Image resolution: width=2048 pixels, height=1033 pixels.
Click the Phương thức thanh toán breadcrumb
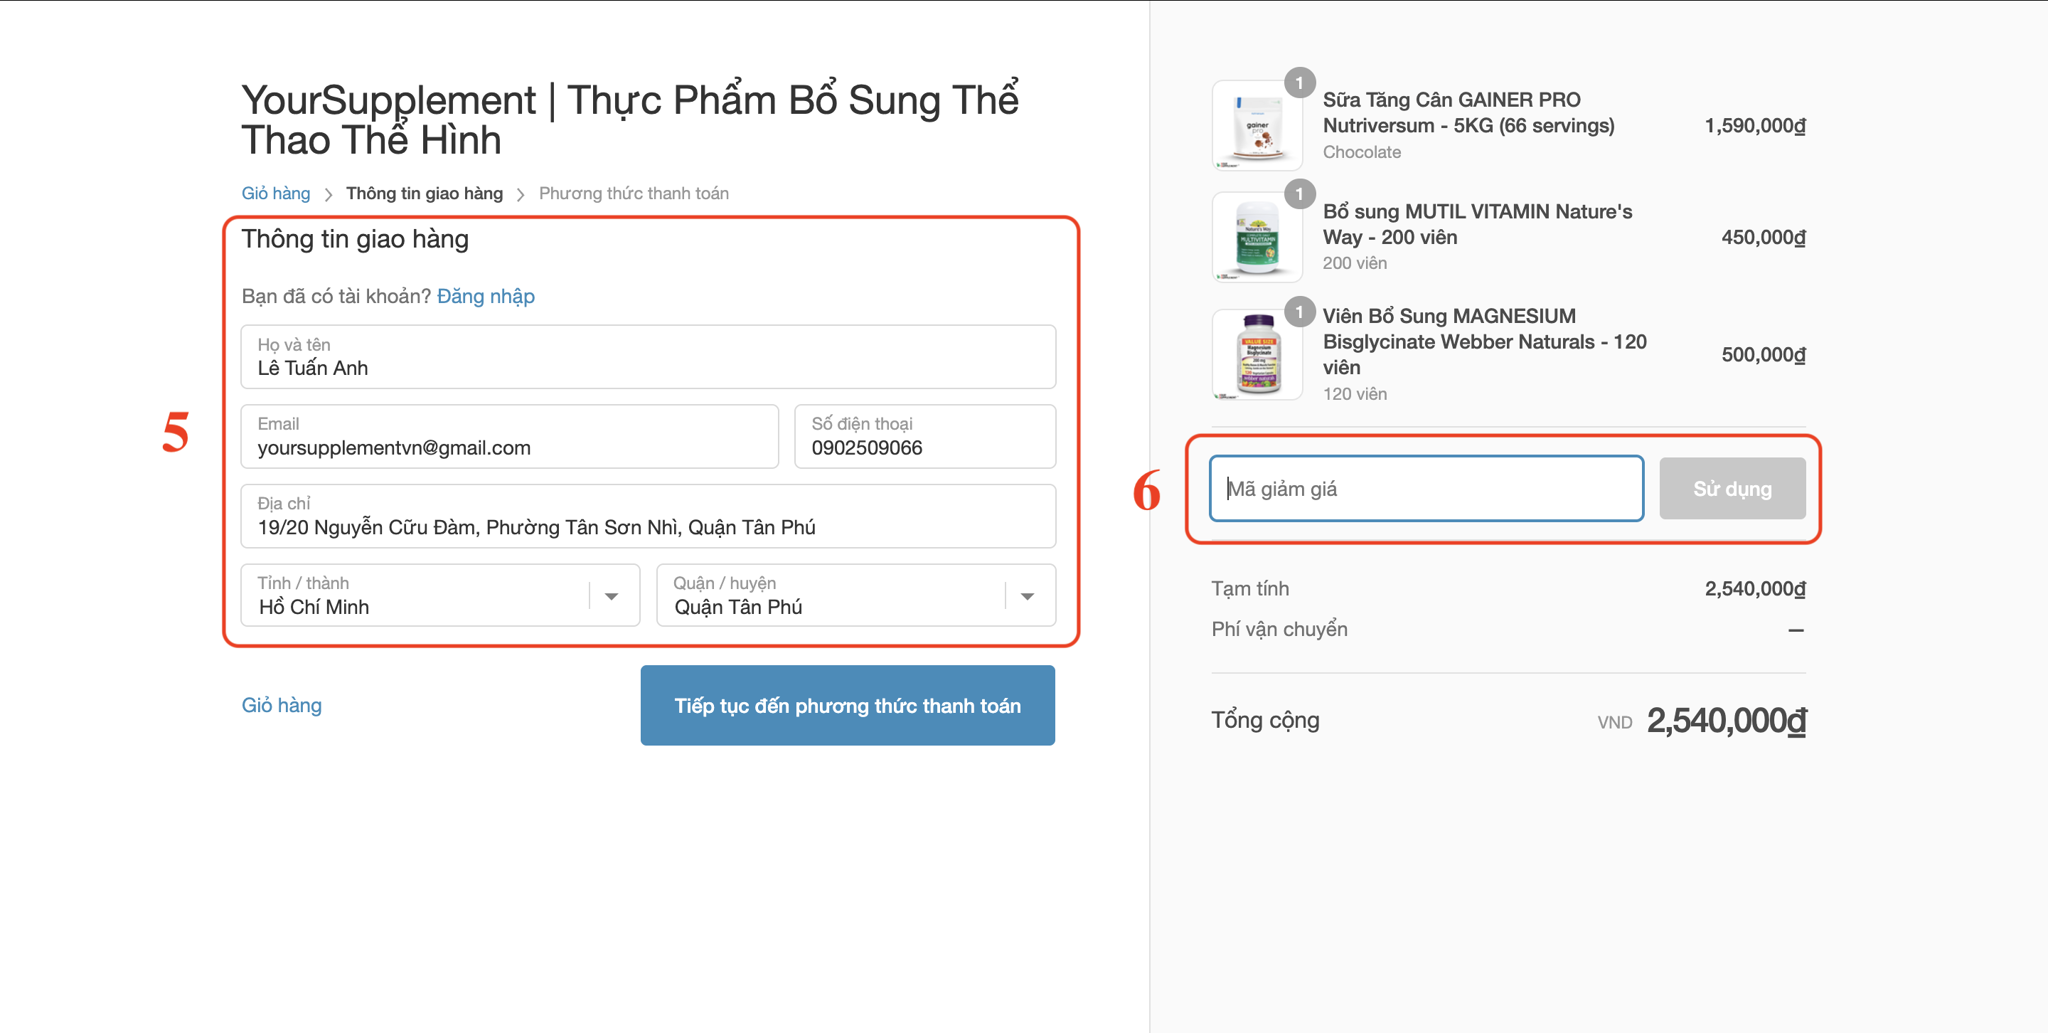point(633,194)
